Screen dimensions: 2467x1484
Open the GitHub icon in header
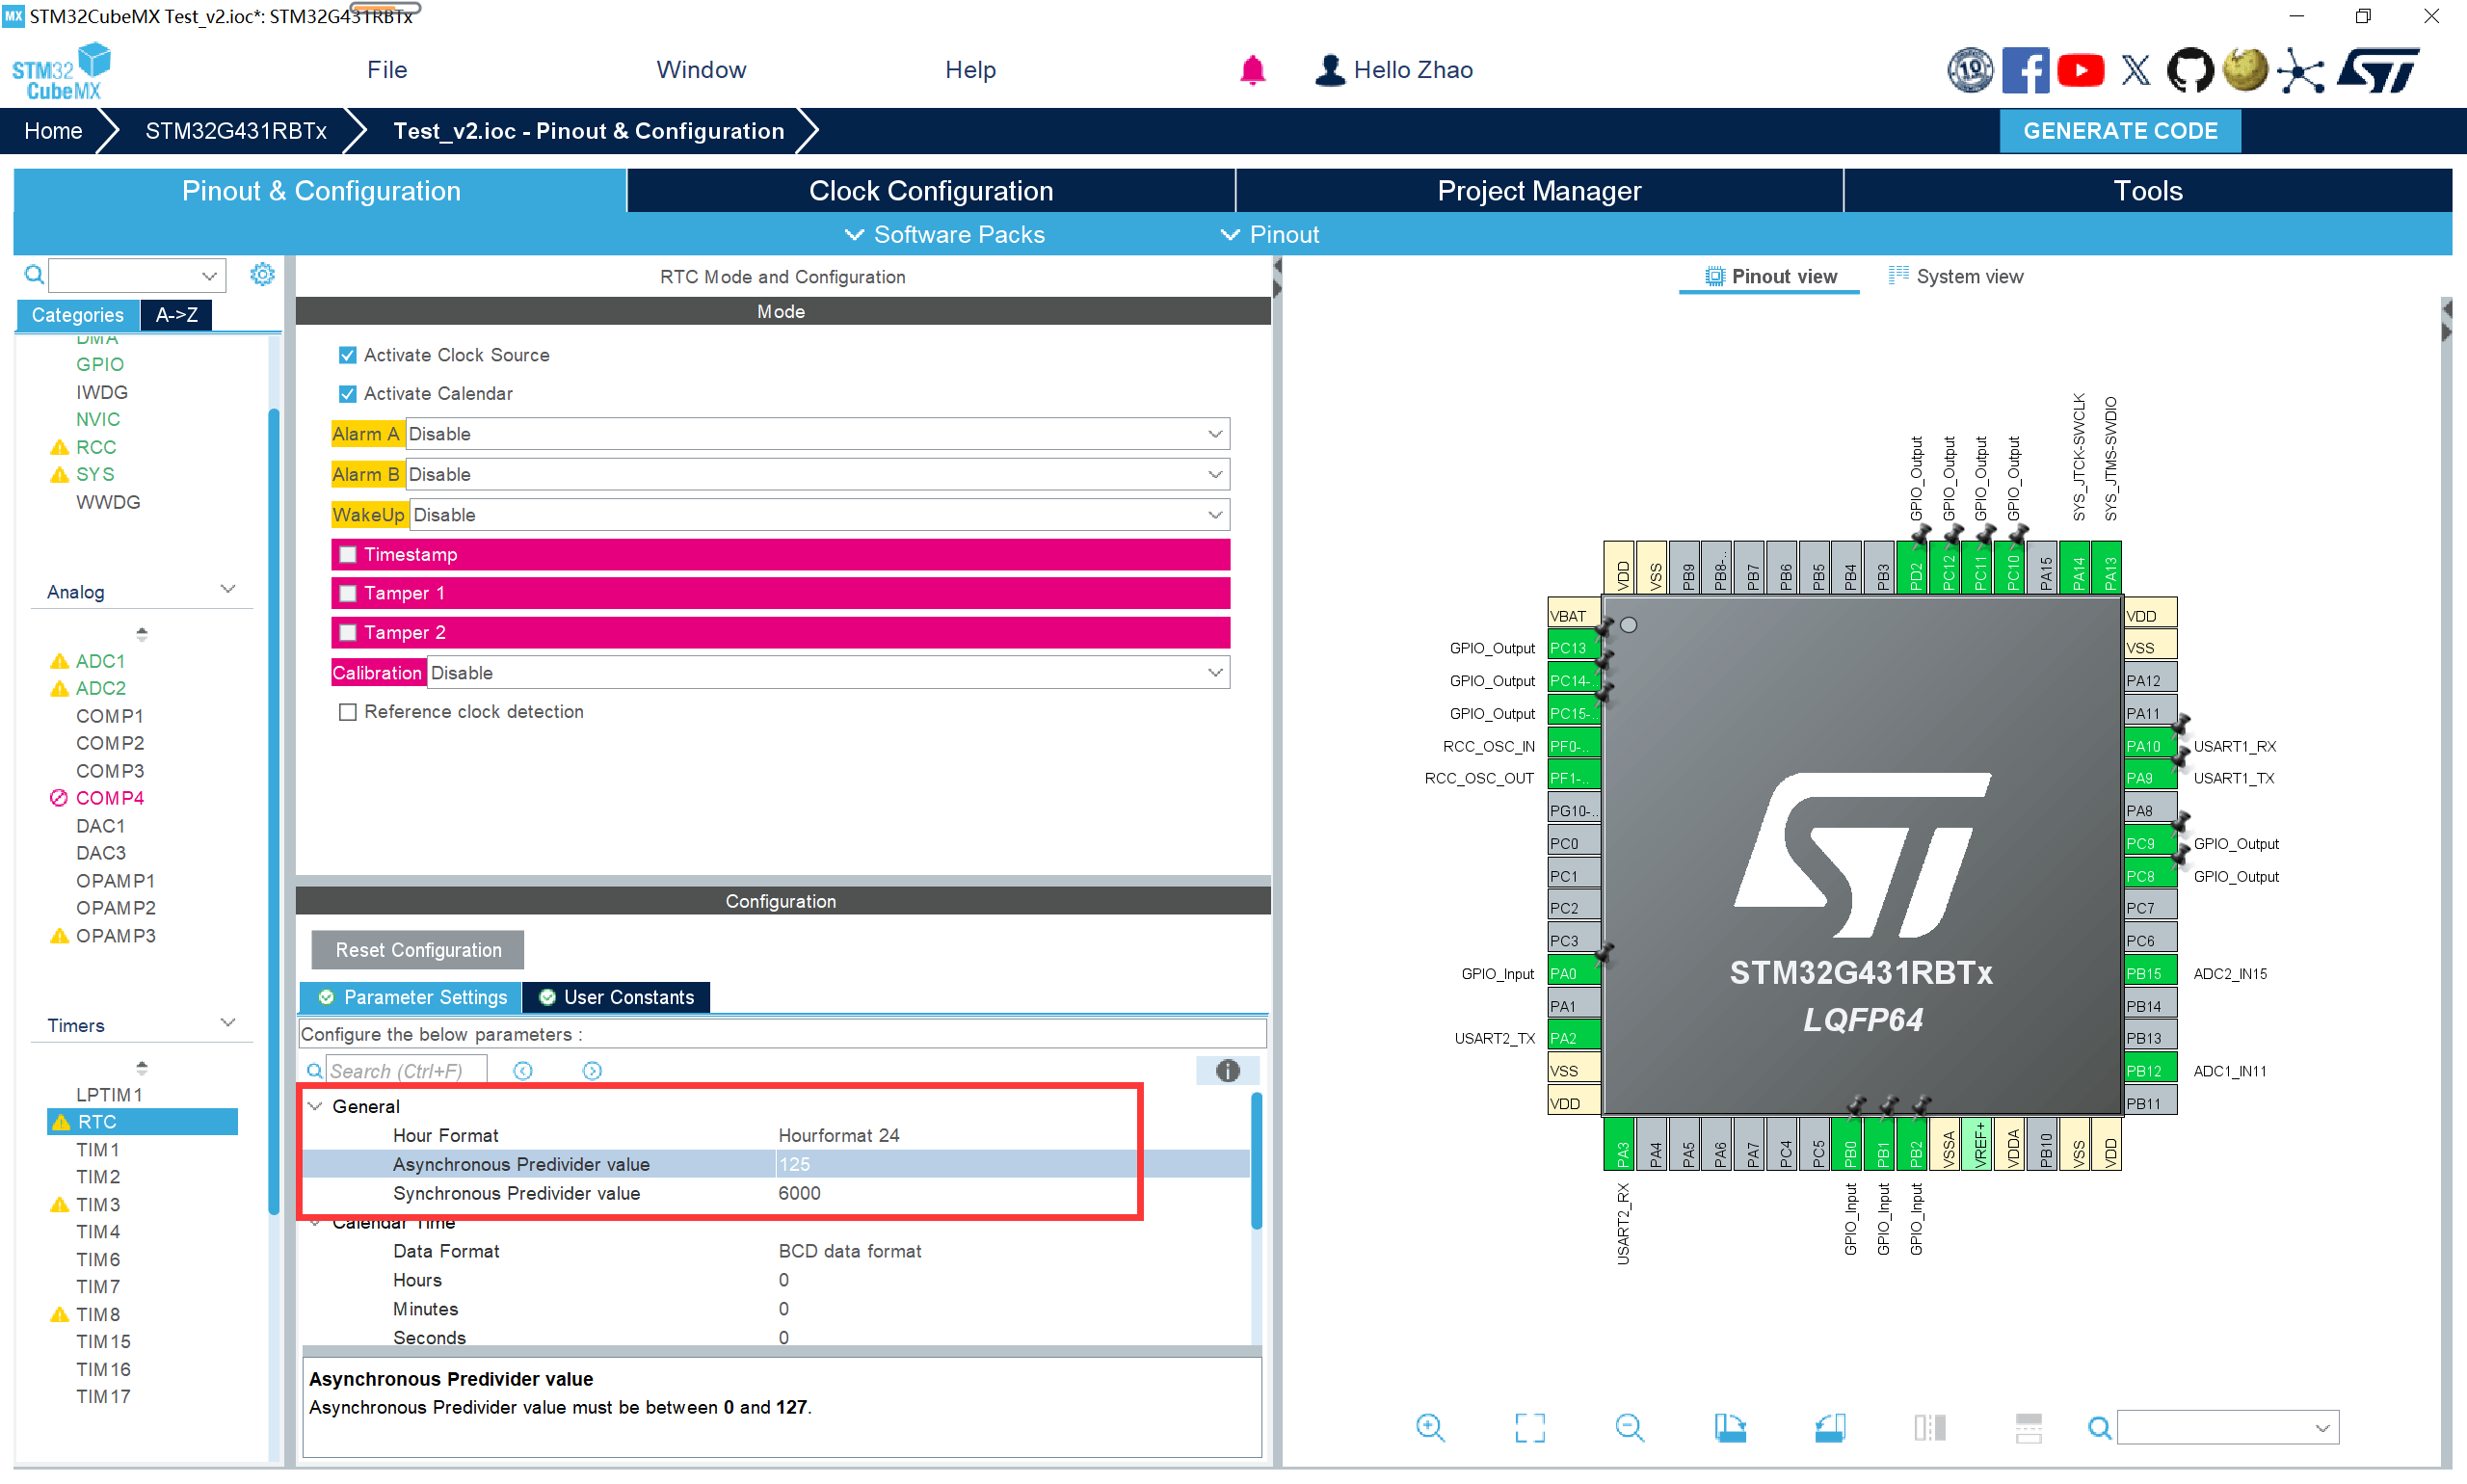point(2189,70)
